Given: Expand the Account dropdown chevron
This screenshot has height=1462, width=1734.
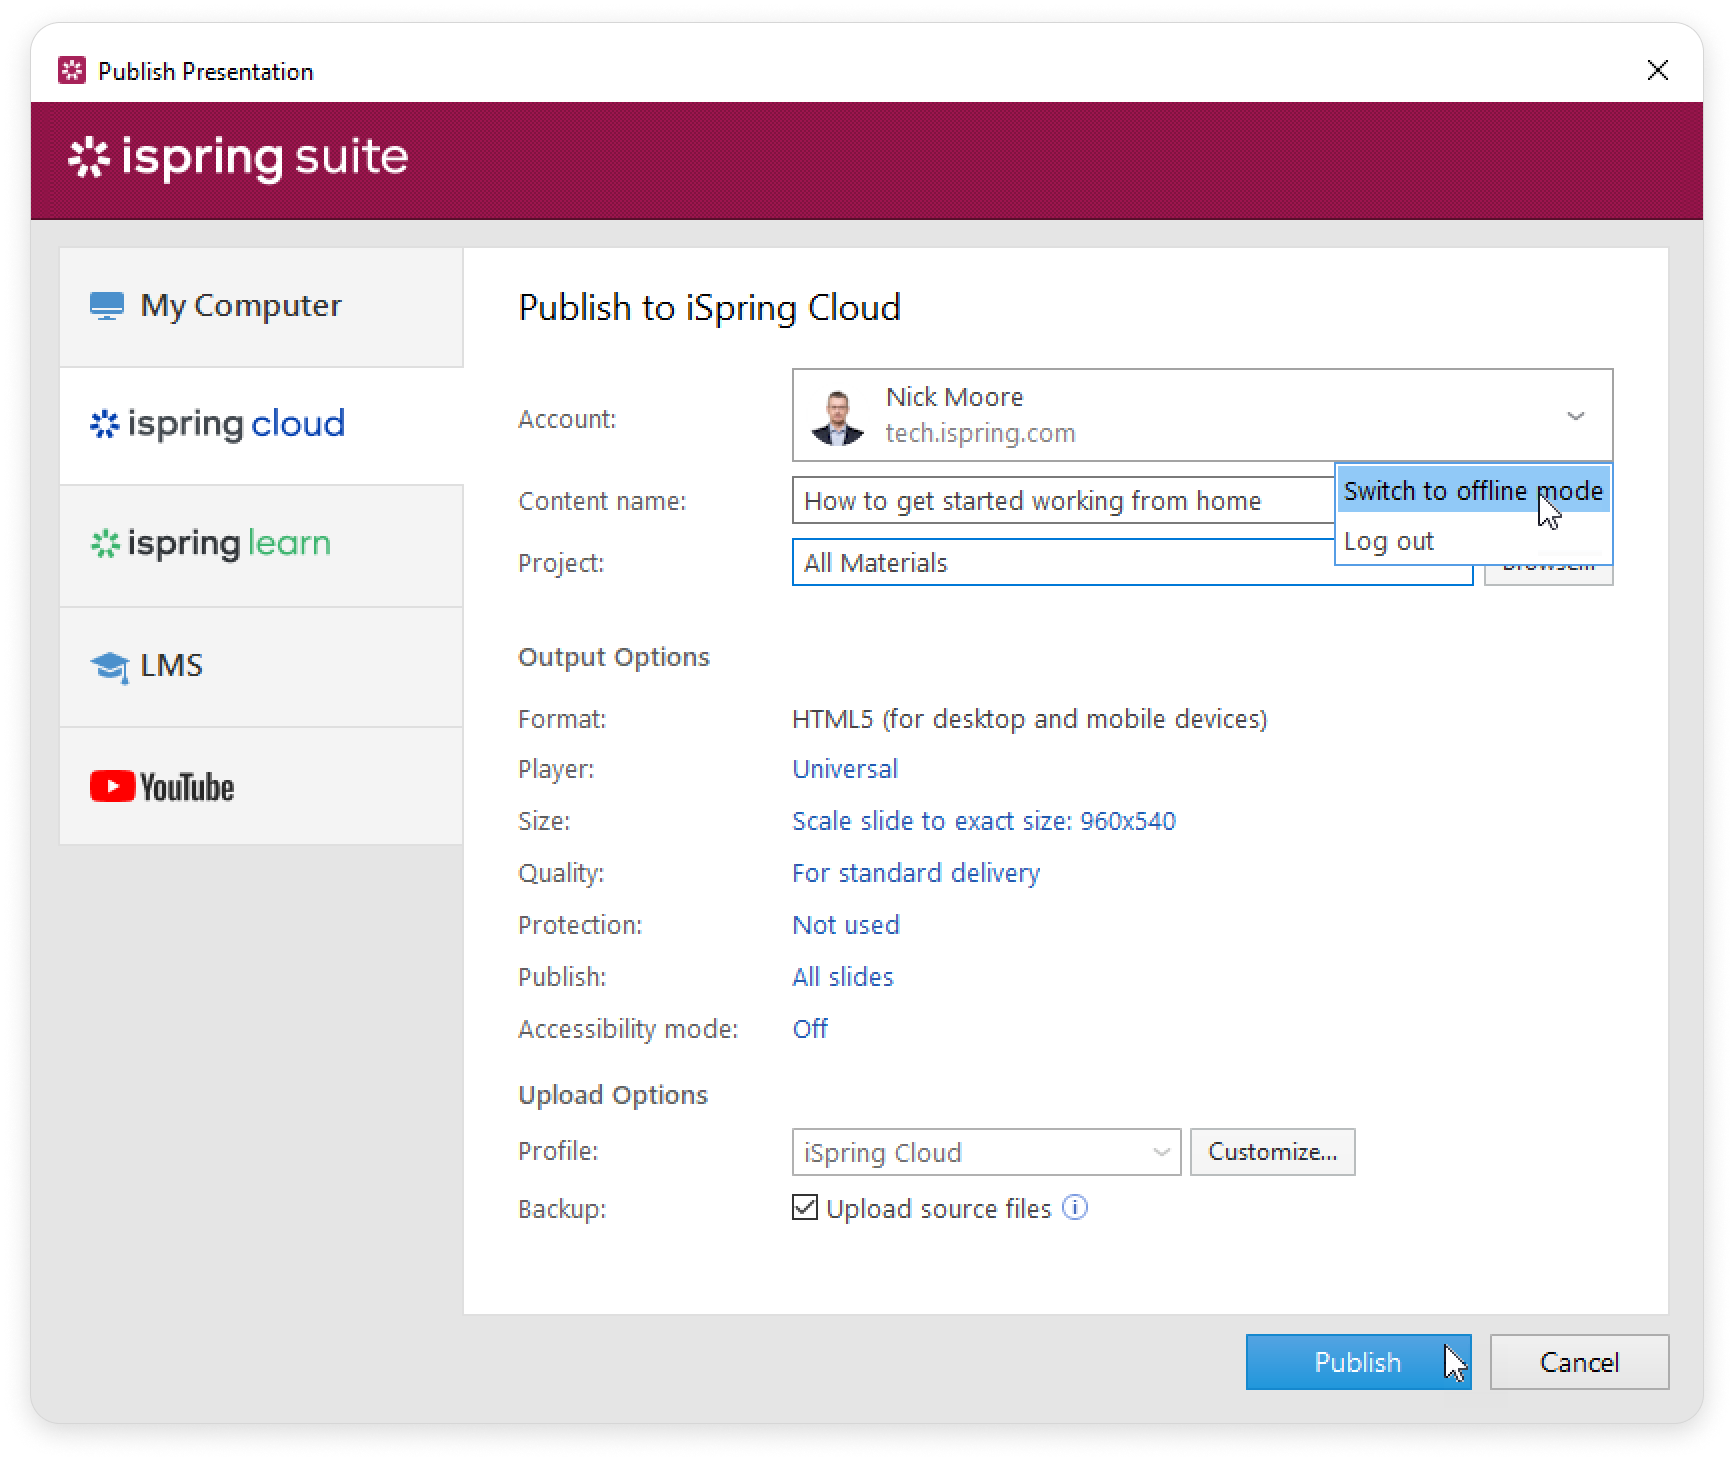Looking at the screenshot, I should point(1575,416).
